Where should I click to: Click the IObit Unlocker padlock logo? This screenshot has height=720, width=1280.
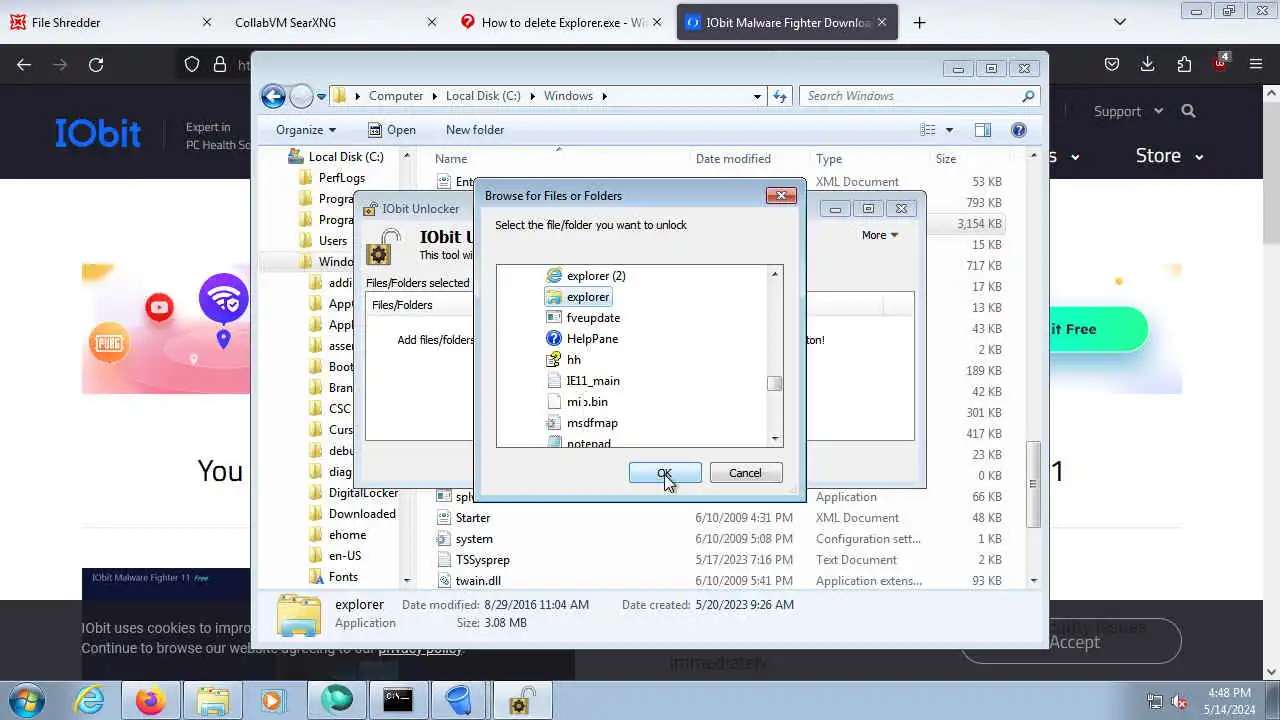click(x=384, y=247)
